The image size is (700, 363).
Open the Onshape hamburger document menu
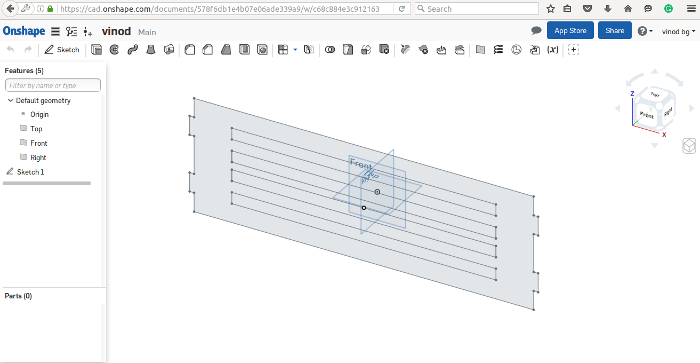pyautogui.click(x=55, y=31)
